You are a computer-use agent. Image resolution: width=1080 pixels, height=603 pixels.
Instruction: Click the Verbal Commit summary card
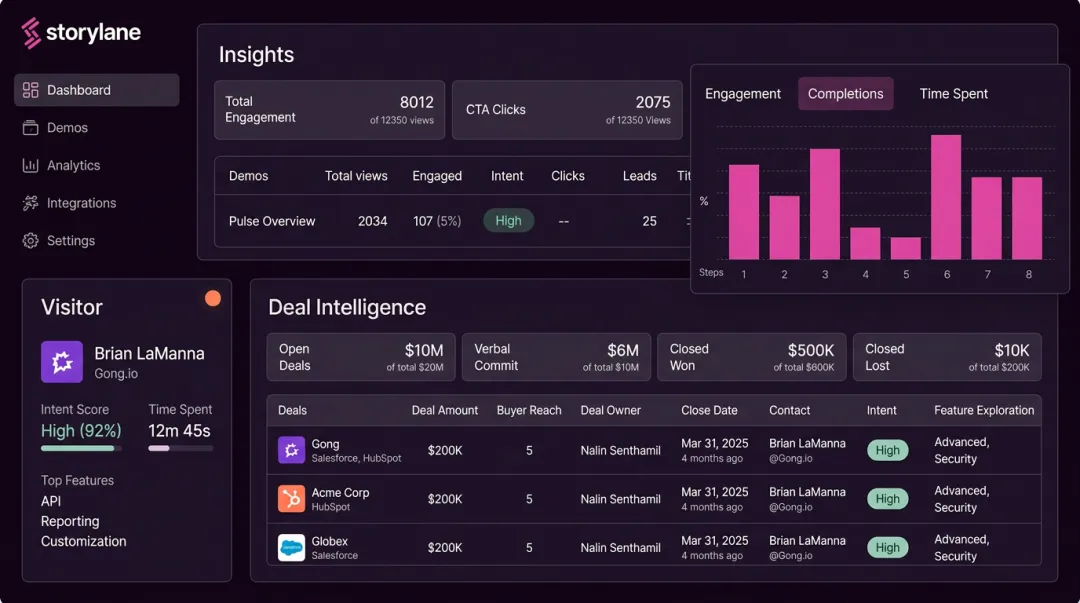[556, 357]
